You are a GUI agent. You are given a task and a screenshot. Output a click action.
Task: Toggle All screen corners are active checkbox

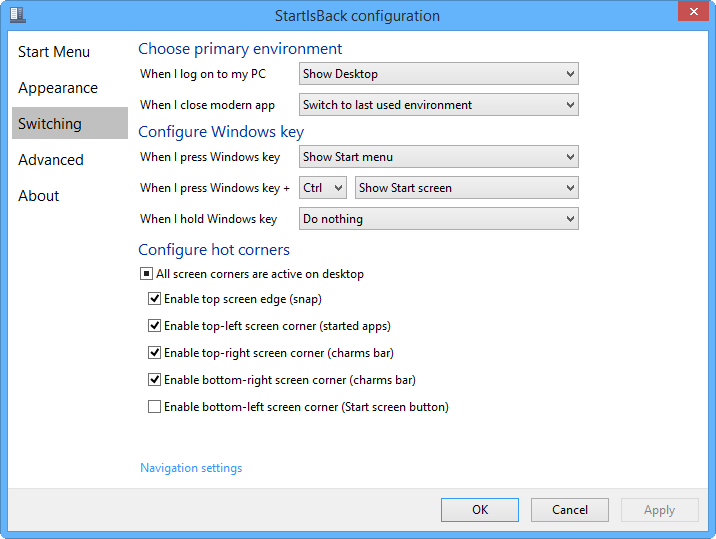[x=146, y=274]
